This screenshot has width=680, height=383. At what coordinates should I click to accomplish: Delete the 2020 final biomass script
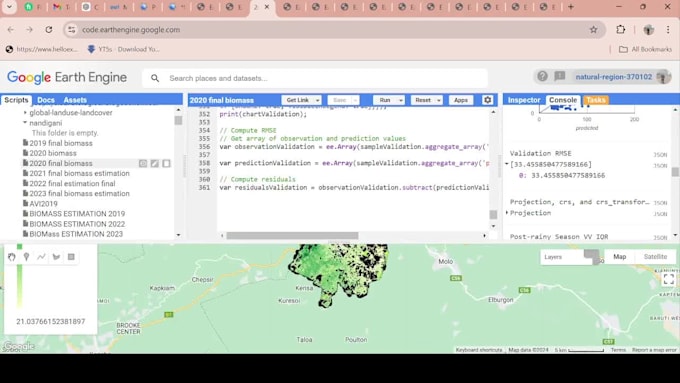click(x=166, y=164)
